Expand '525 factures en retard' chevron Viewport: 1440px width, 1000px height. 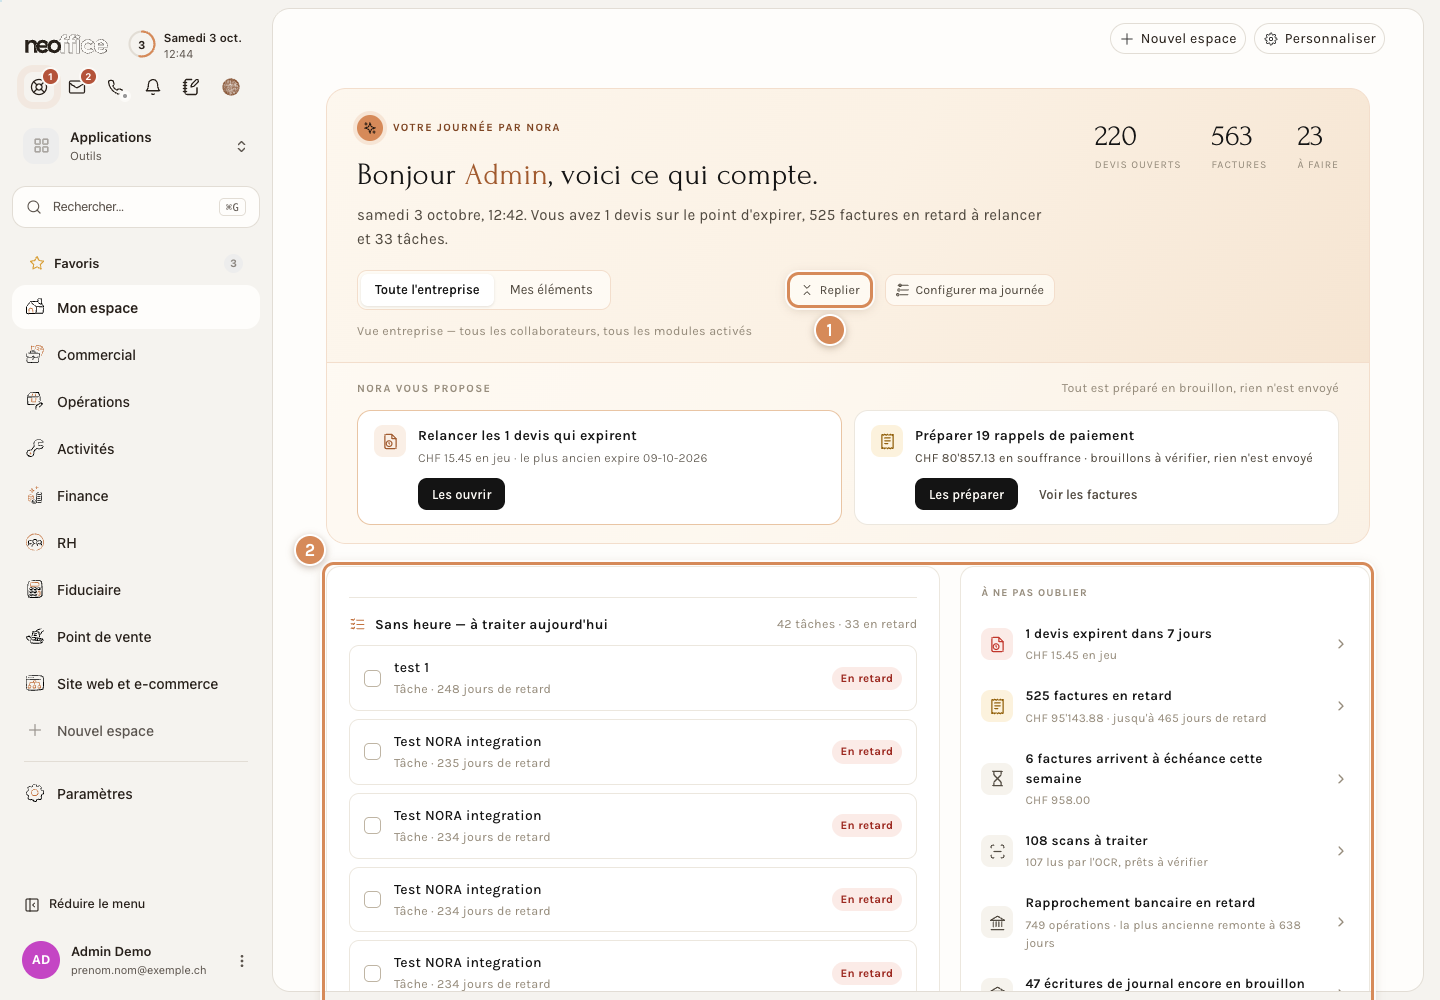[1341, 706]
